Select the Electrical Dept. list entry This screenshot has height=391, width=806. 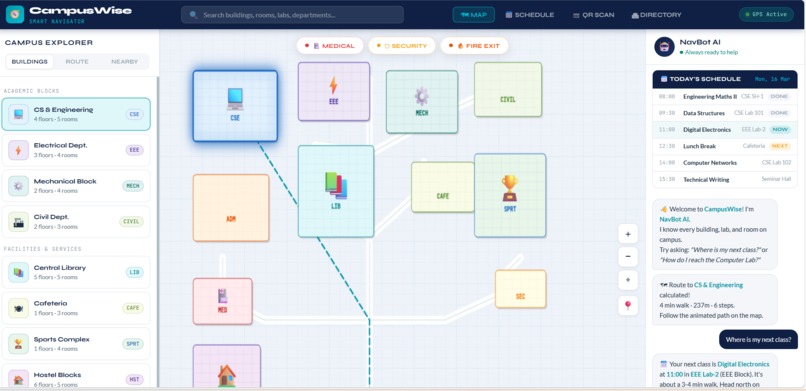pos(76,150)
